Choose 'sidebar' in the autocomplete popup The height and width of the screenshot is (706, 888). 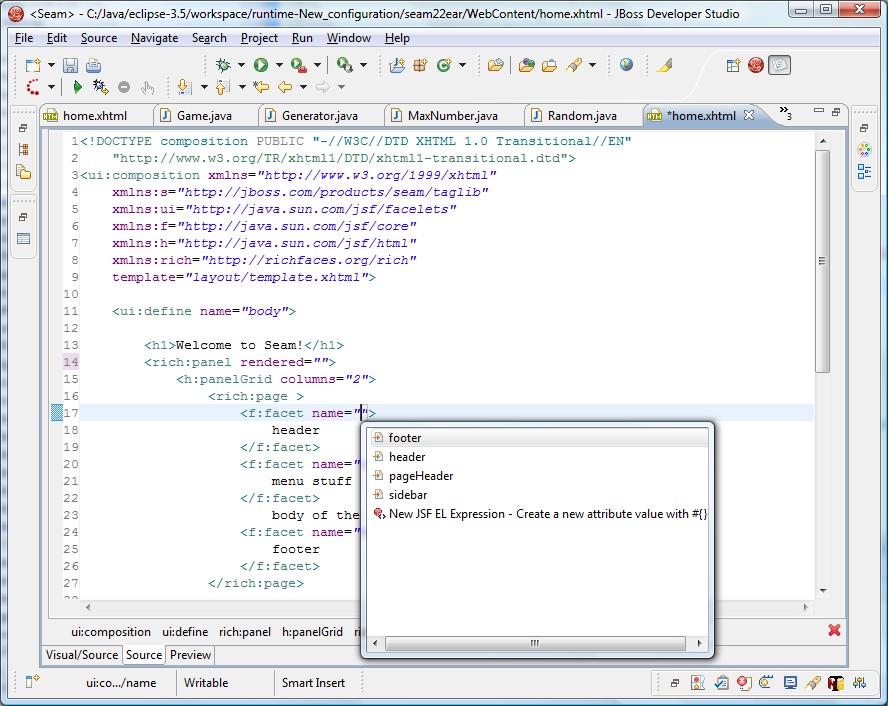tap(408, 495)
